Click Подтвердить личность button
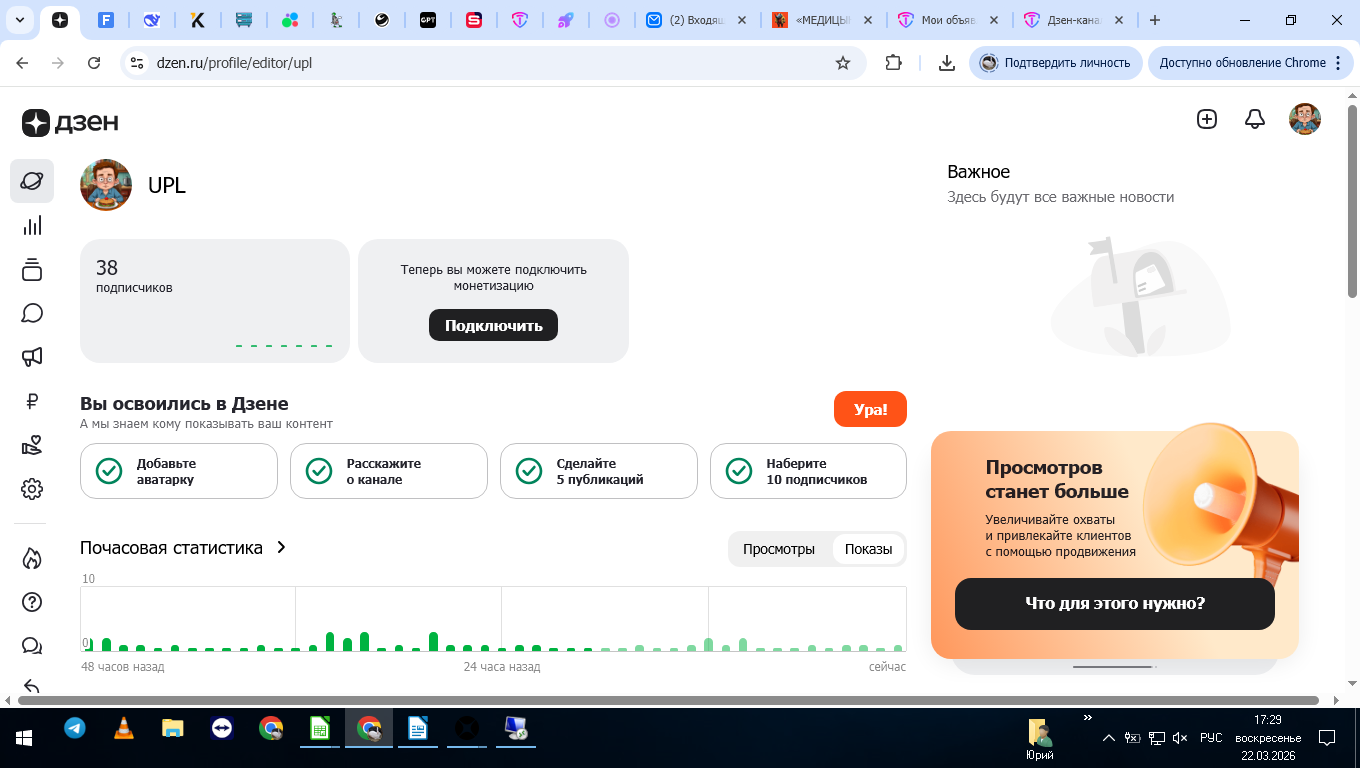1360x768 pixels. (1055, 62)
